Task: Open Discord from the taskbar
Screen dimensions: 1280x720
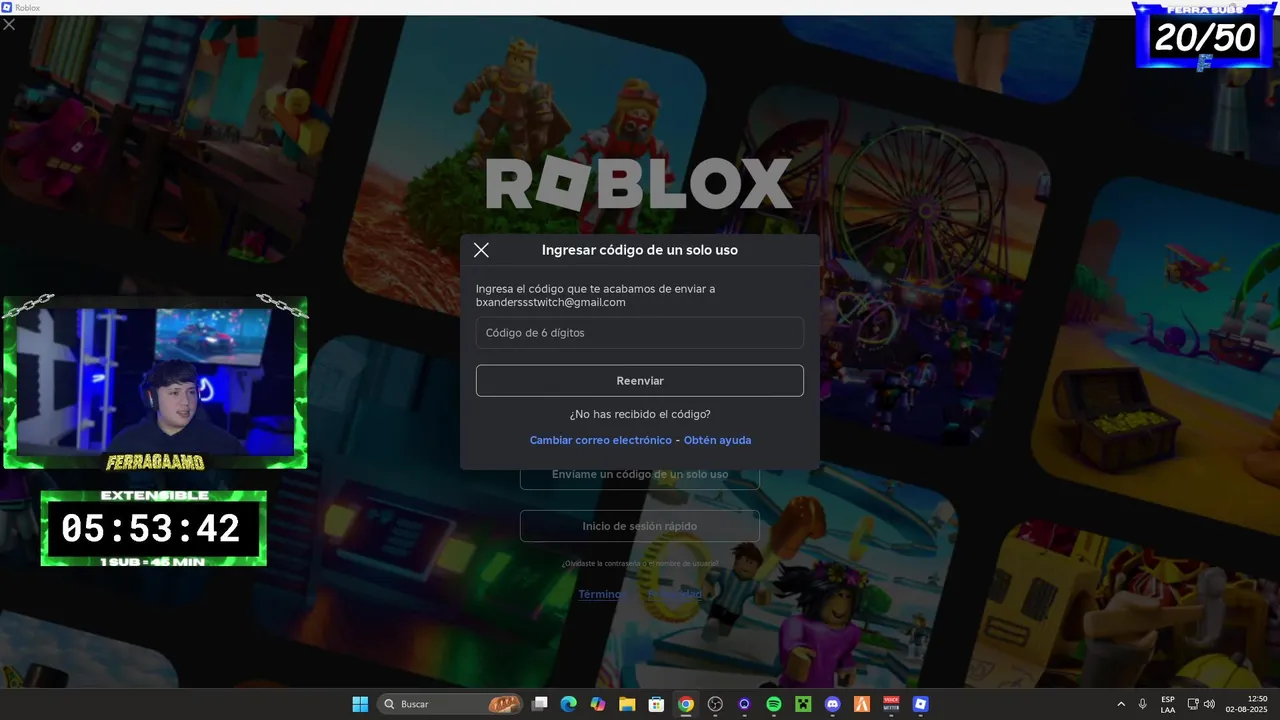Action: [832, 704]
